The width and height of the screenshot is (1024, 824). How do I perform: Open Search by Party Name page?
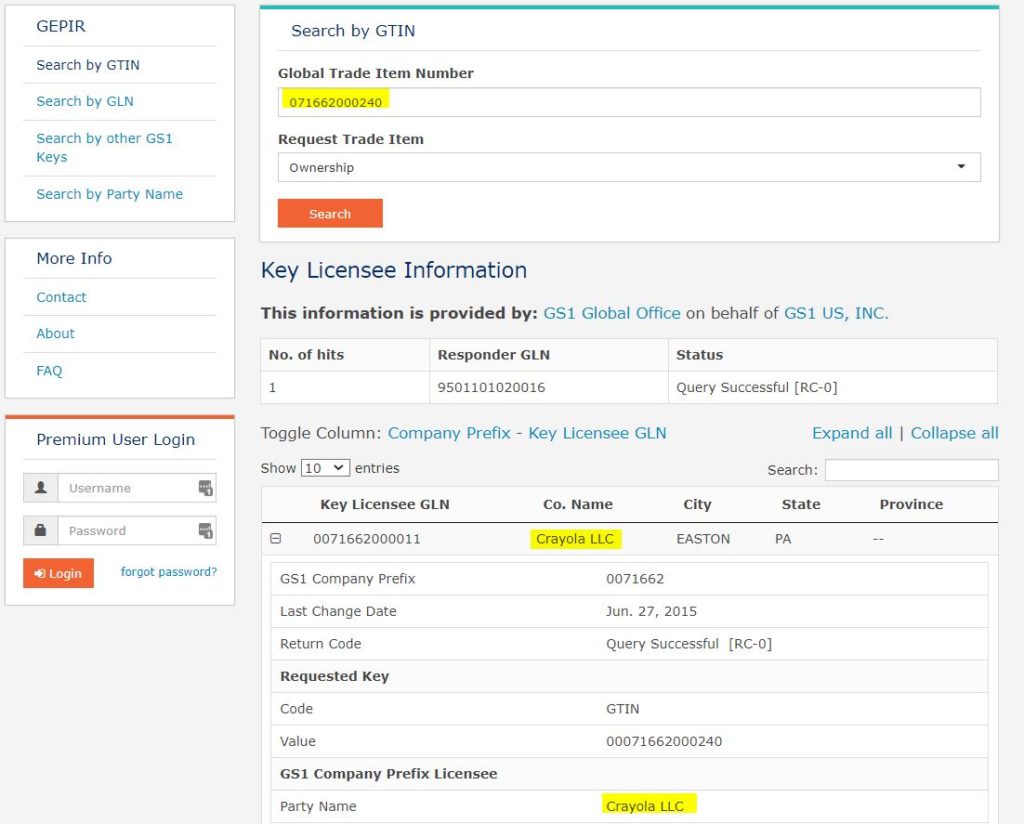pyautogui.click(x=110, y=194)
